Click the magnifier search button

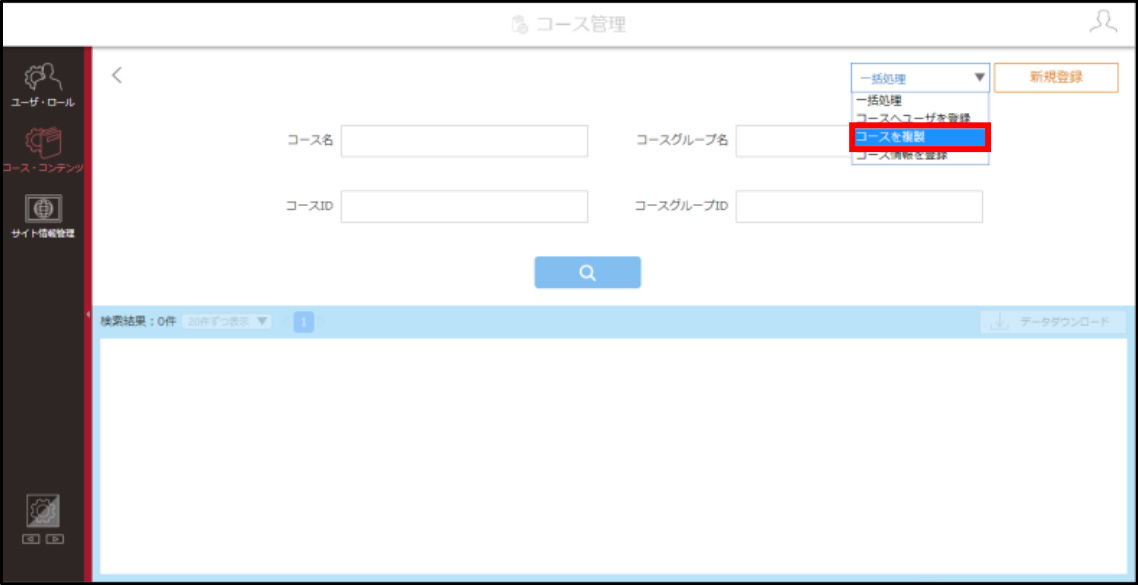tap(588, 272)
